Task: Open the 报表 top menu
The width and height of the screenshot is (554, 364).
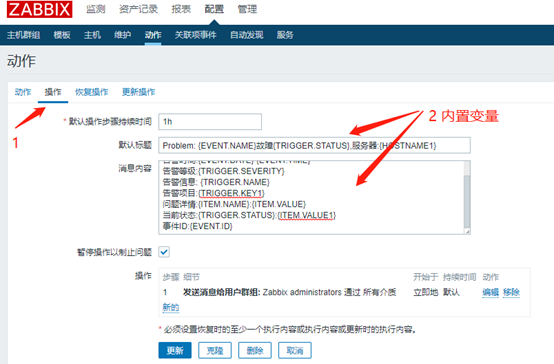Action: (181, 9)
